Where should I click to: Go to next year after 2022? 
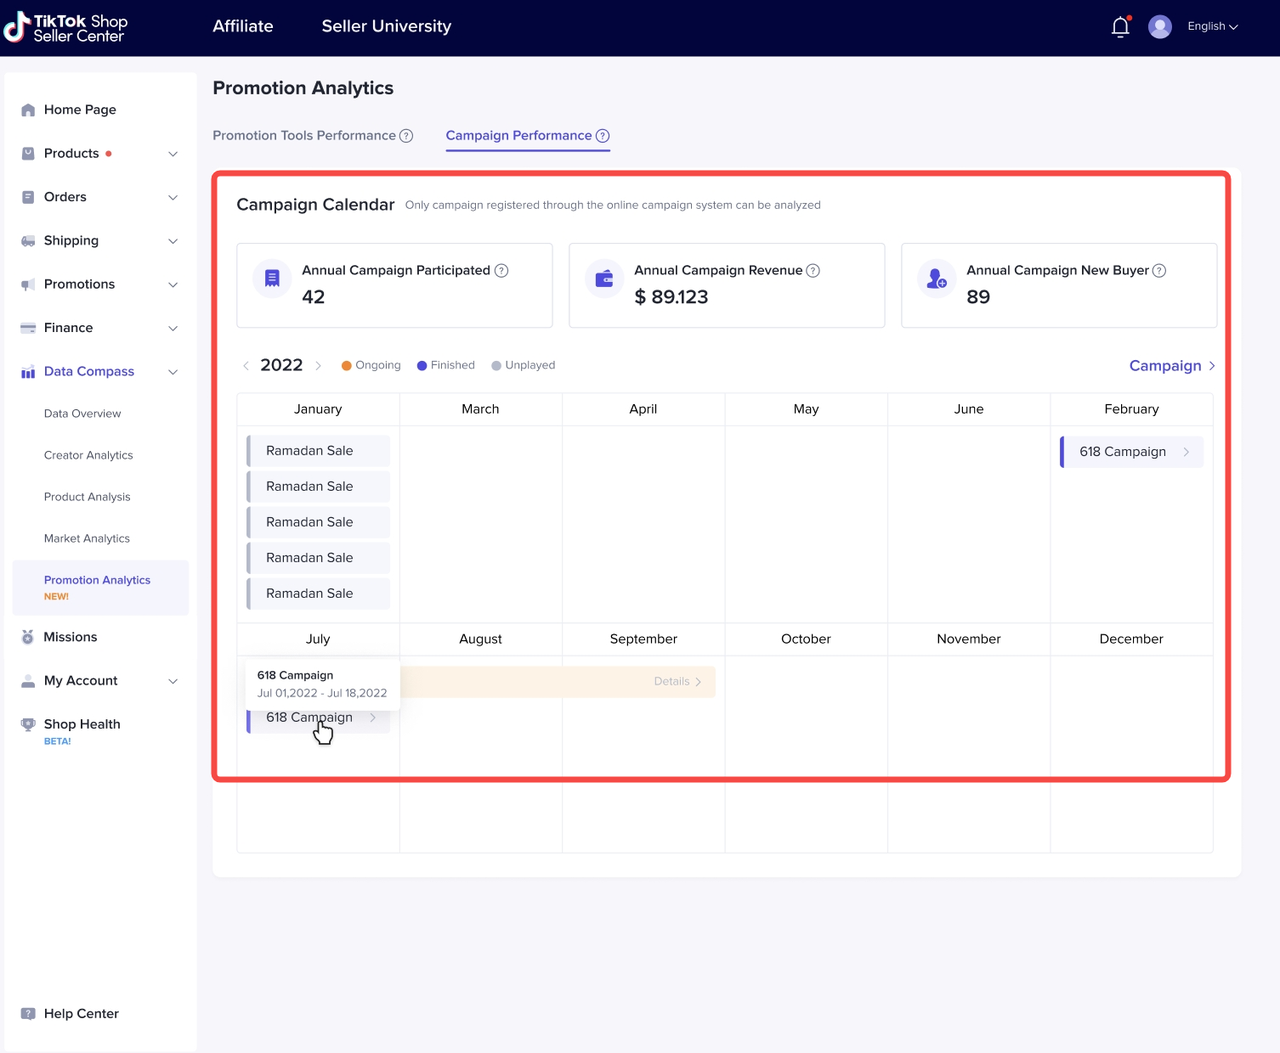pos(318,366)
